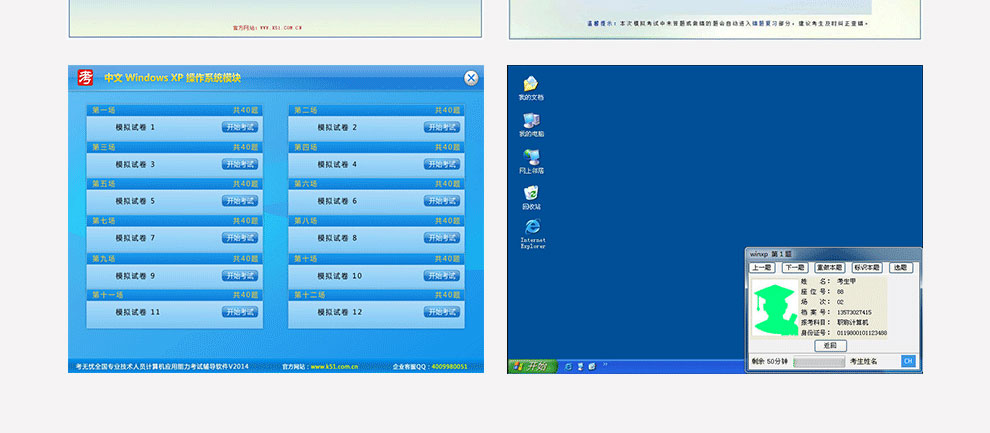The height and width of the screenshot is (433, 990).
Task: Start exam for 模拟试卷 2
Action: pos(442,128)
